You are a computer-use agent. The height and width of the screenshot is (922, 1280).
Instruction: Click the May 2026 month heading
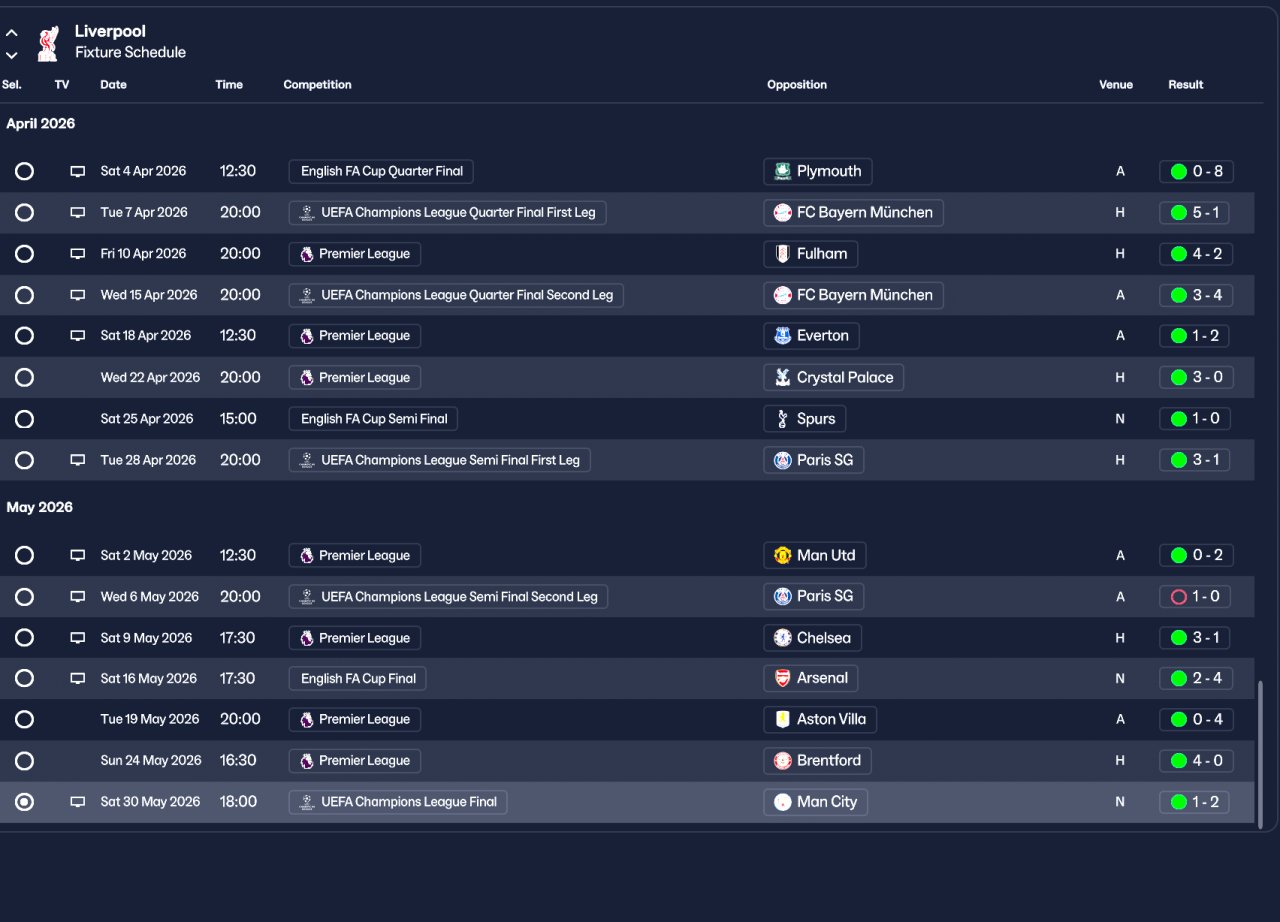click(x=40, y=507)
